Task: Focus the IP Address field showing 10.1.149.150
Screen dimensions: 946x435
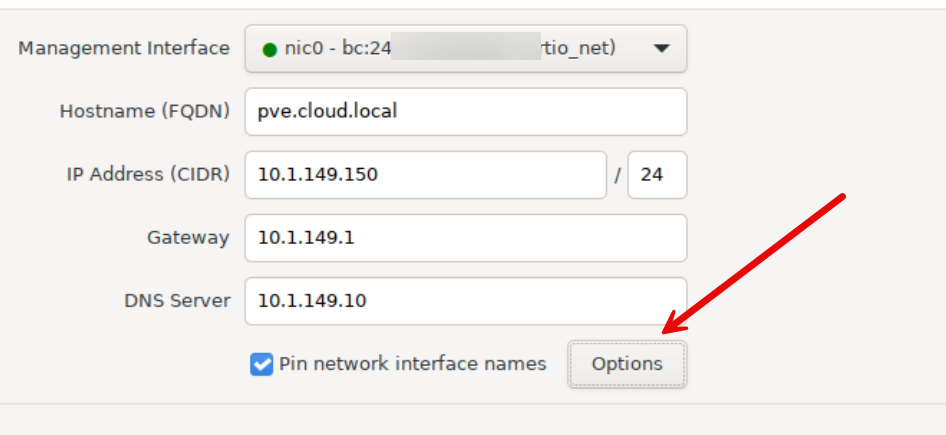Action: 425,174
